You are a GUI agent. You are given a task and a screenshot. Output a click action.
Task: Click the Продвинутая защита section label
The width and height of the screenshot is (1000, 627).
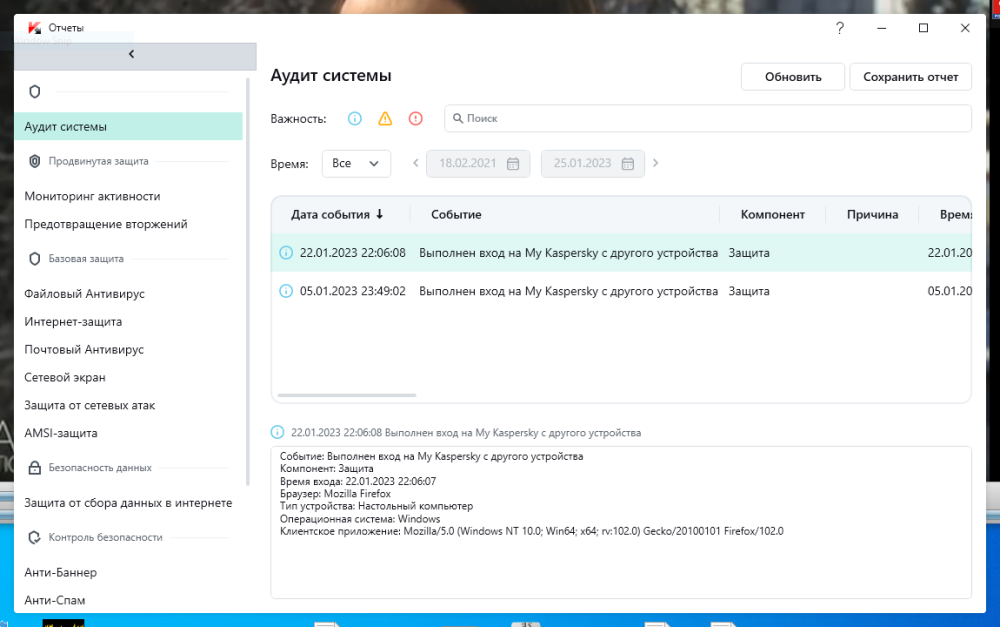tap(98, 161)
